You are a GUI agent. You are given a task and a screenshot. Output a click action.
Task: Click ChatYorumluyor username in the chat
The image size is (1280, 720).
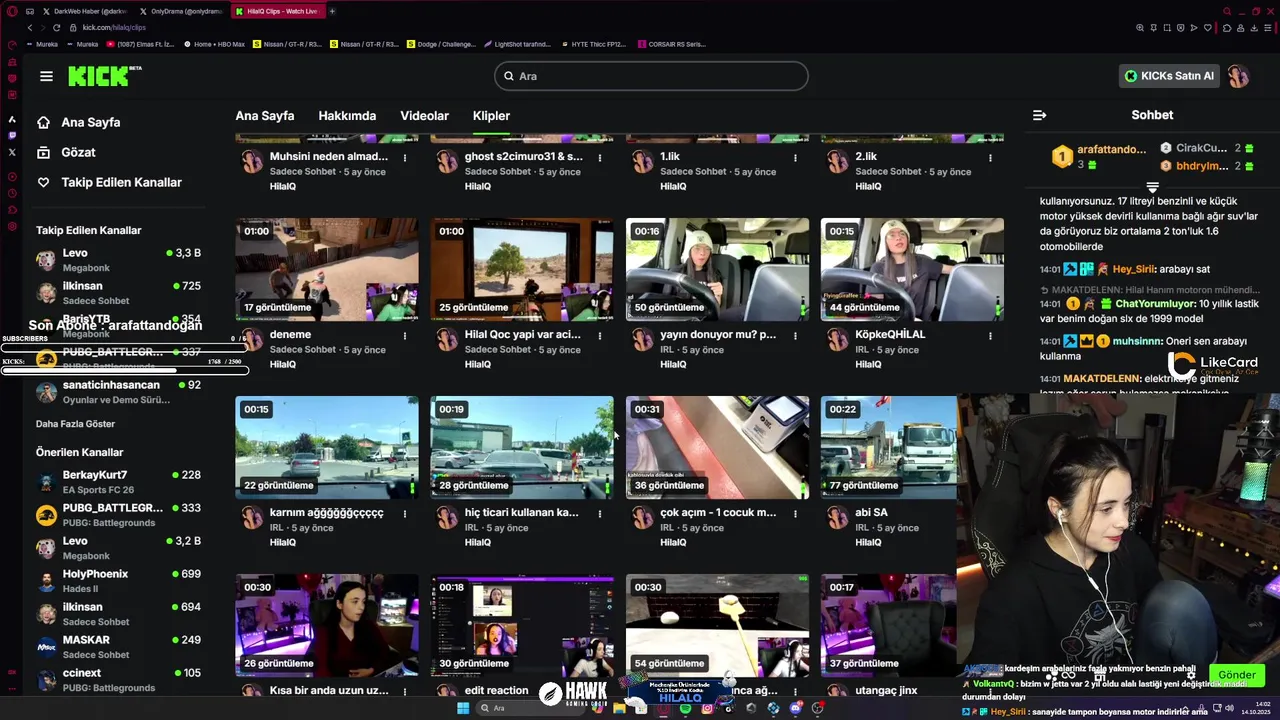click(1155, 303)
